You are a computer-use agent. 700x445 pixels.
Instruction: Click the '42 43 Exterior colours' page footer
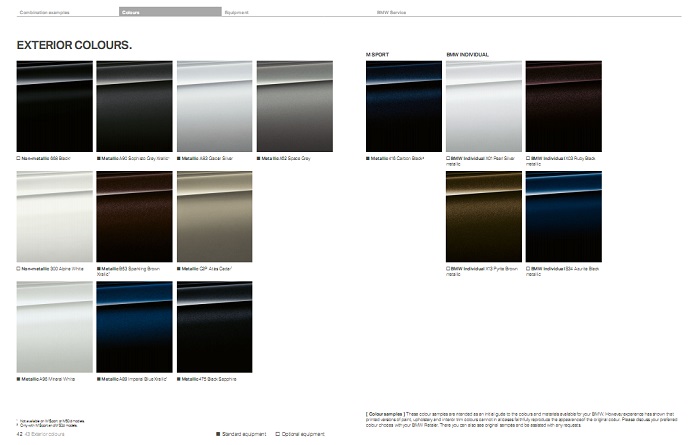(41, 434)
